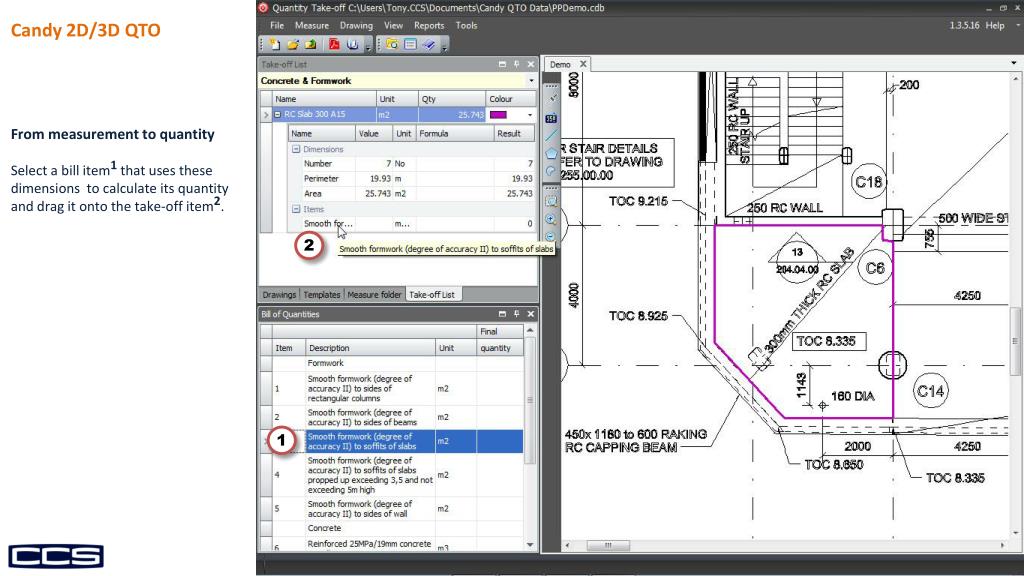1024x576 pixels.
Task: Select the calibrate scale tool icon
Action: pyautogui.click(x=552, y=98)
